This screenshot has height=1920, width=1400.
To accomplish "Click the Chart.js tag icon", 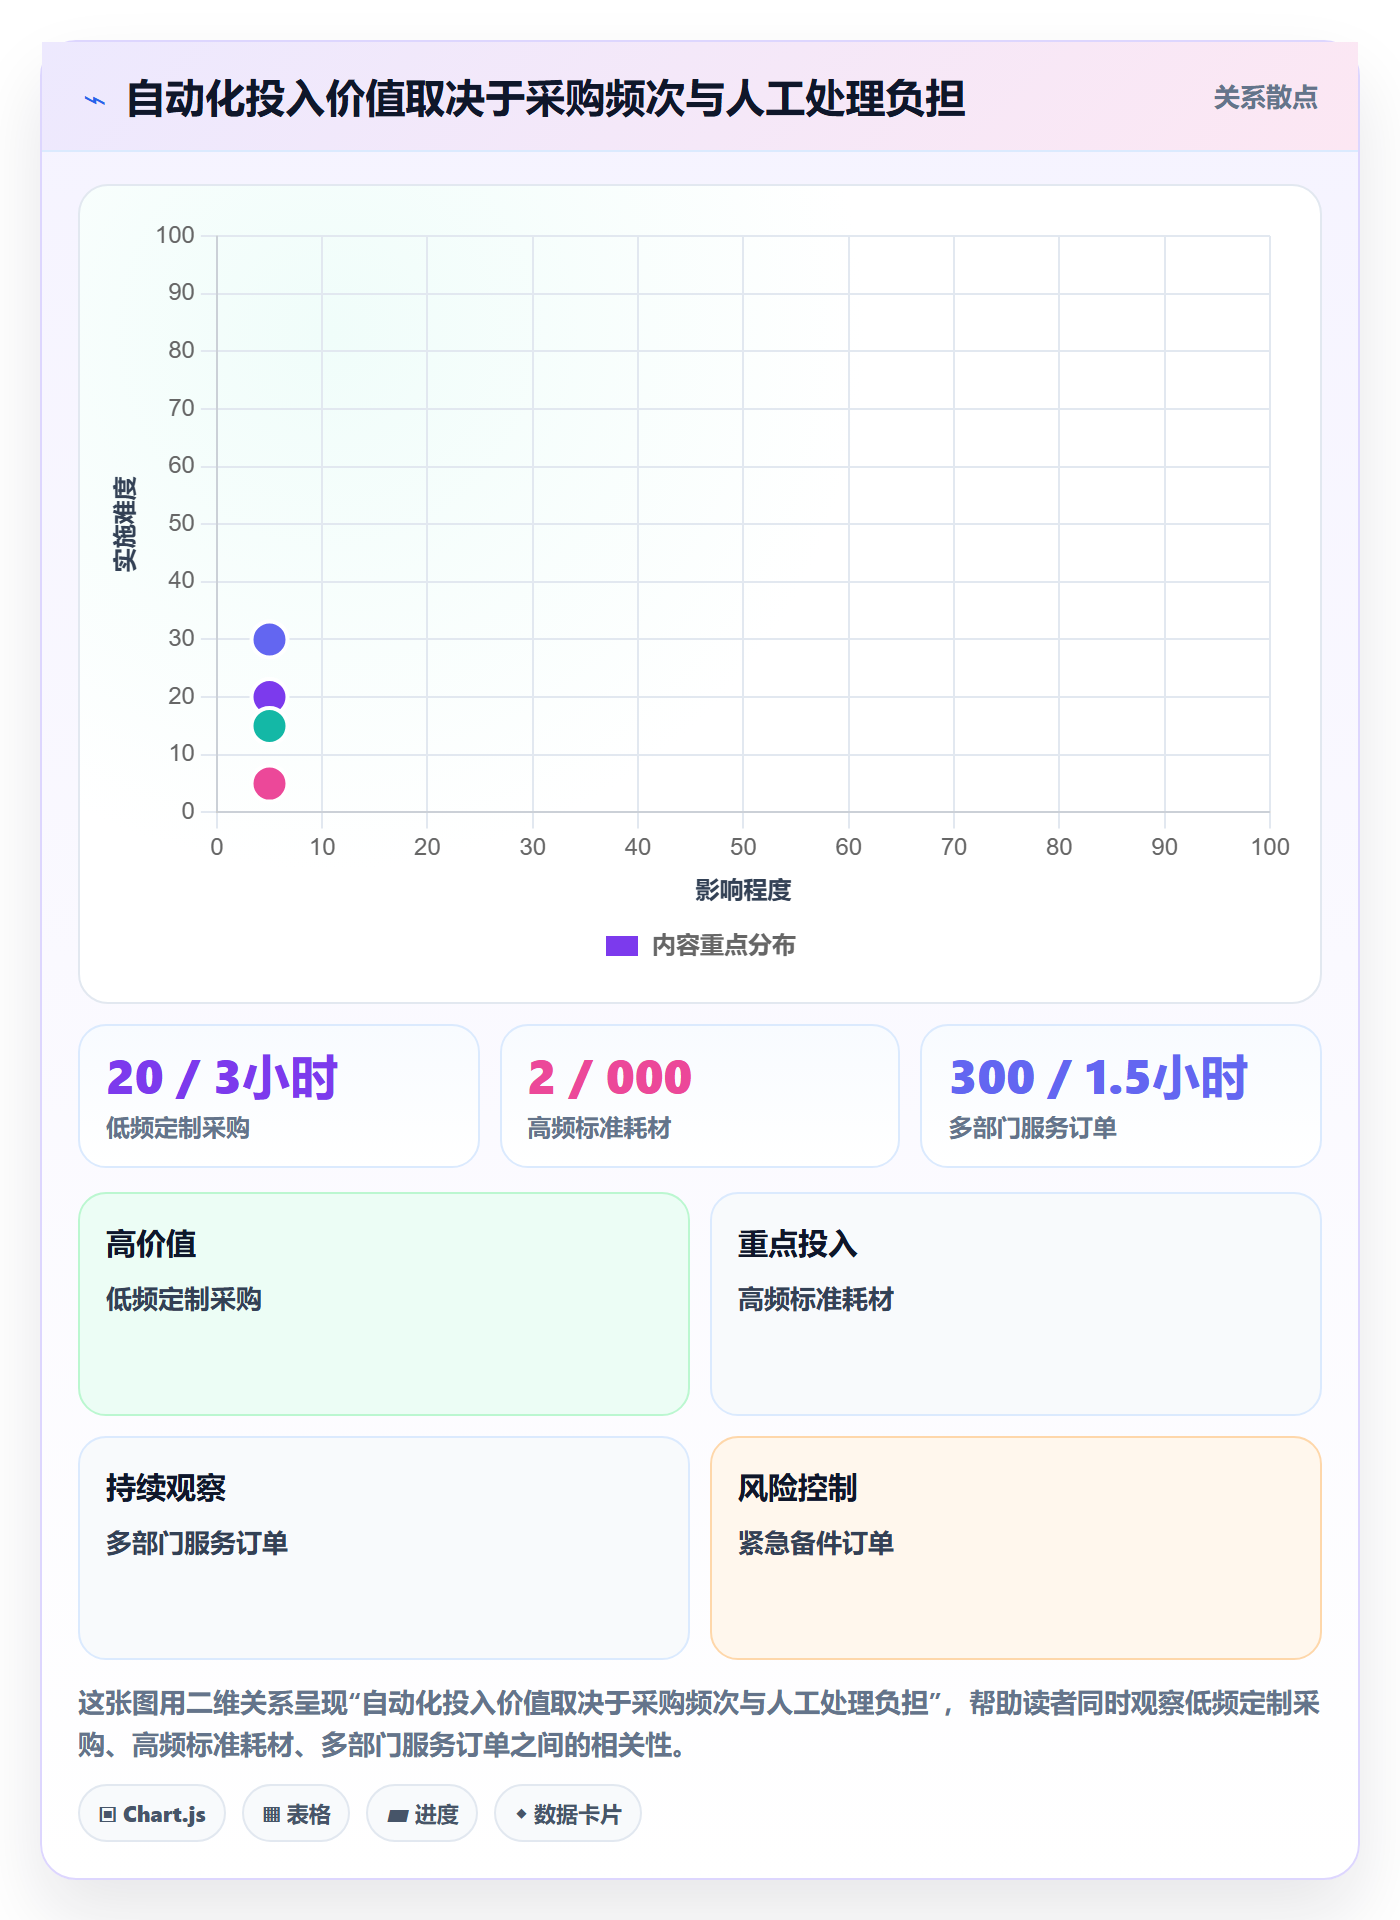I will 108,1815.
